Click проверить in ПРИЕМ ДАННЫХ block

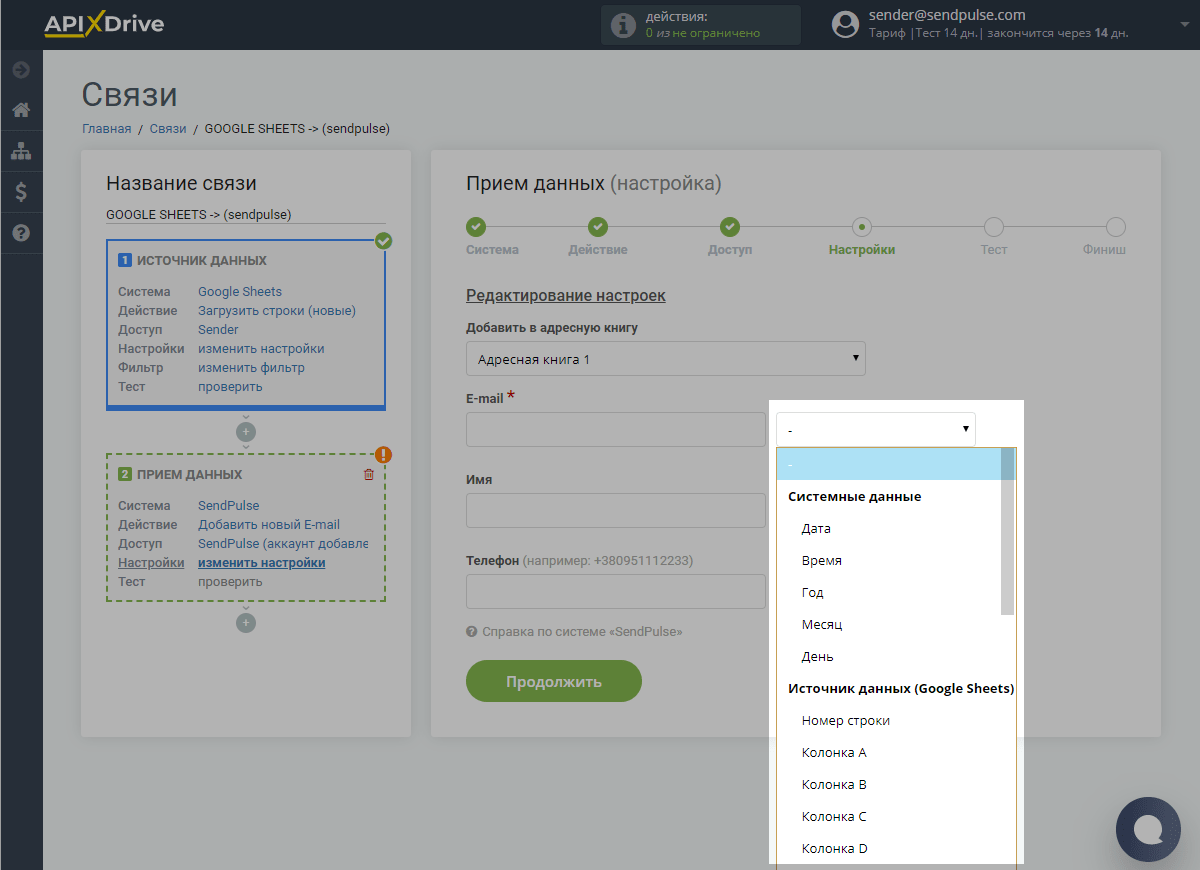(230, 582)
